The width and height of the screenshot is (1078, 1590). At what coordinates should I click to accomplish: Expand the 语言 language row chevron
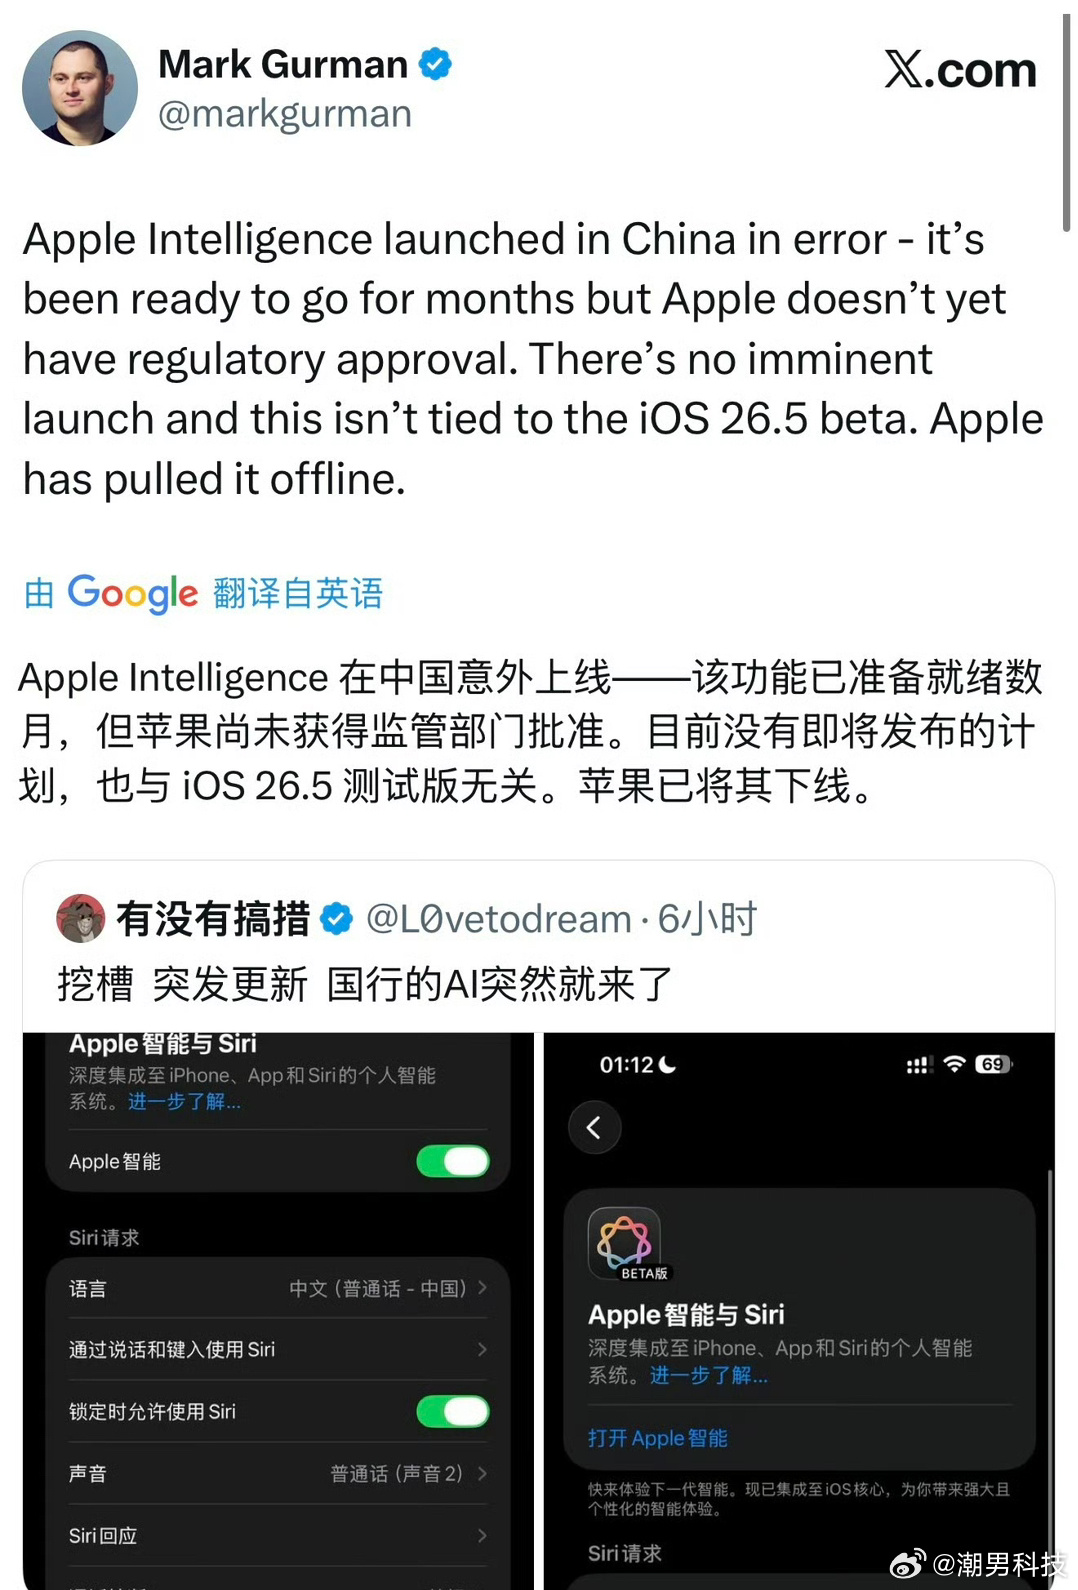click(x=482, y=1288)
